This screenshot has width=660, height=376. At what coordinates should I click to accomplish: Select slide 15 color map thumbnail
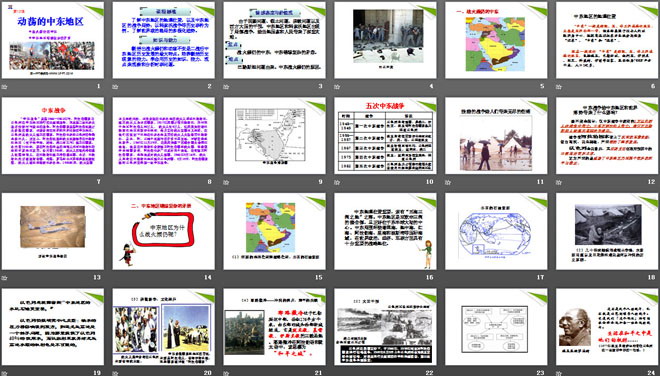[274, 231]
